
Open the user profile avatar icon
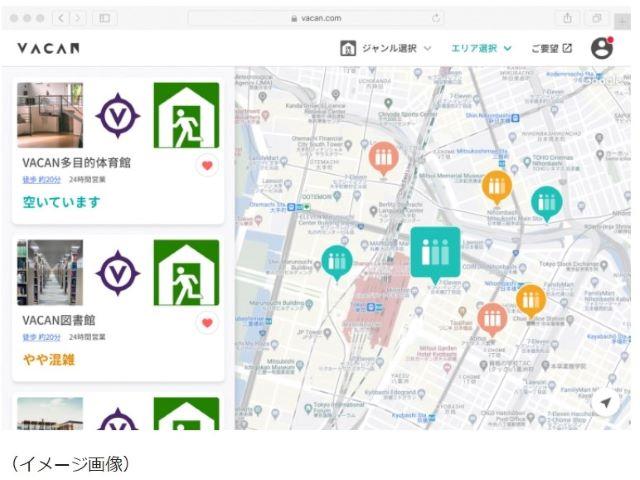pyautogui.click(x=601, y=48)
